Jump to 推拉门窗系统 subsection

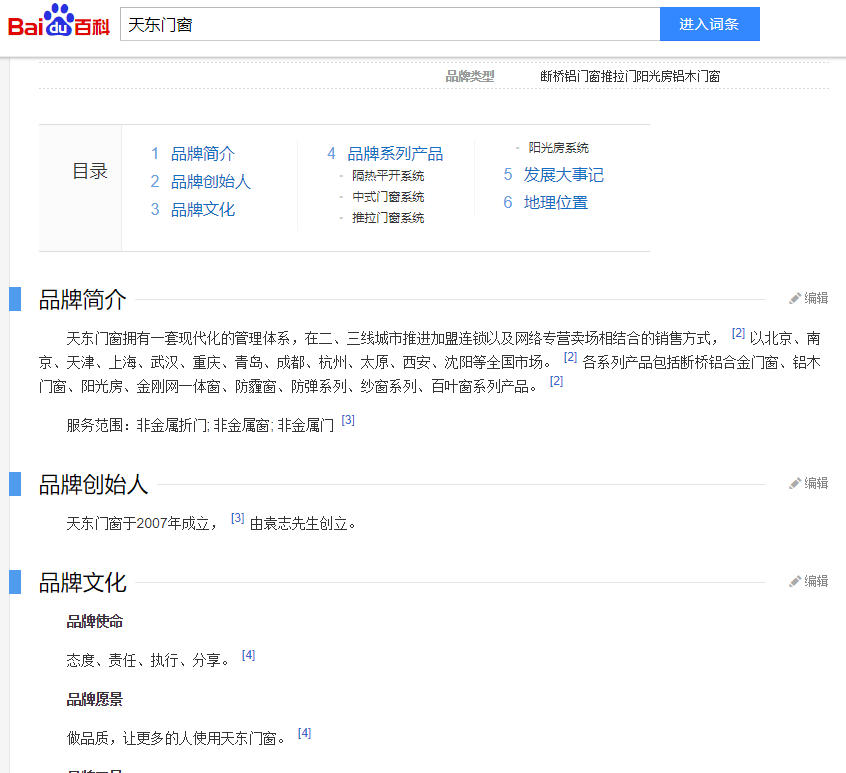pyautogui.click(x=388, y=218)
